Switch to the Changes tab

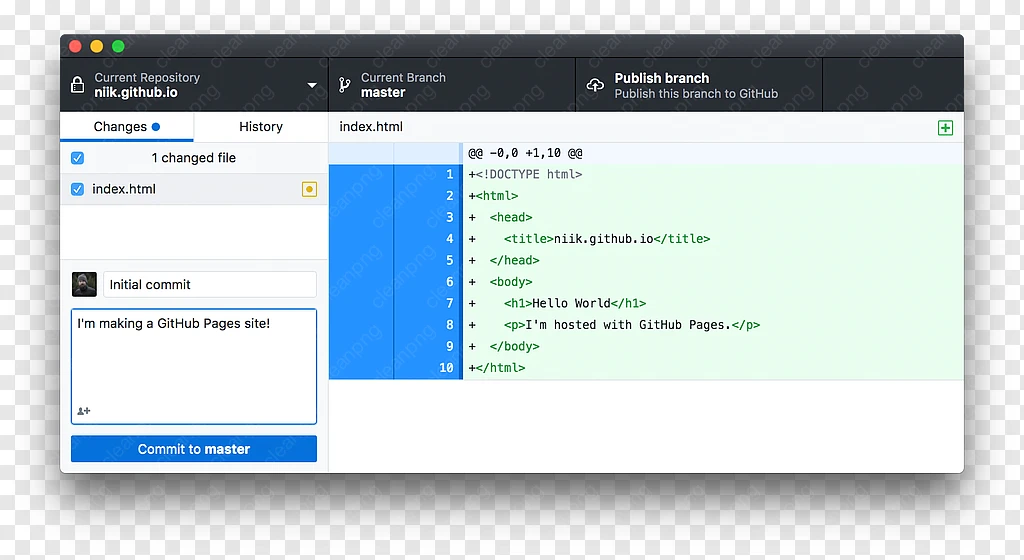point(127,127)
